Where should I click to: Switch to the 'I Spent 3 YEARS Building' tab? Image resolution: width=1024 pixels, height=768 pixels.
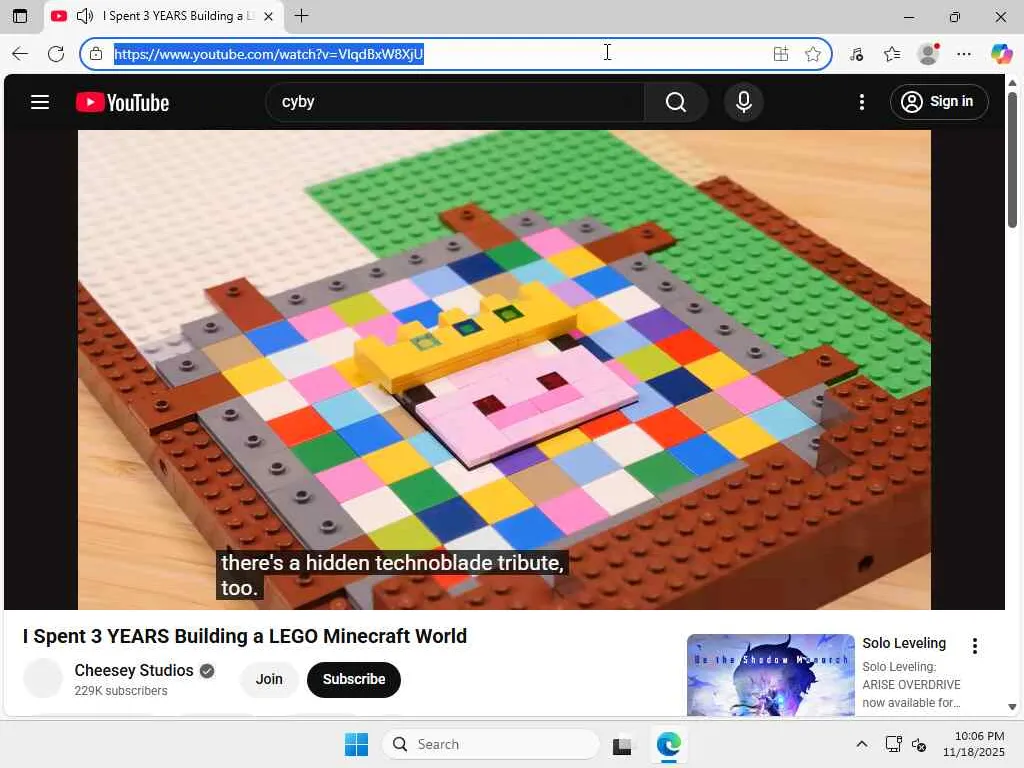click(x=164, y=16)
